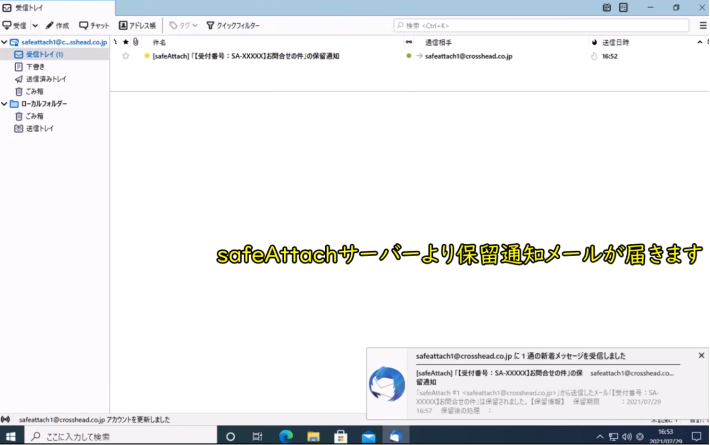710x445 pixels.
Task: Click the ここに入力して検索 taskbar search box
Action: tap(120, 436)
